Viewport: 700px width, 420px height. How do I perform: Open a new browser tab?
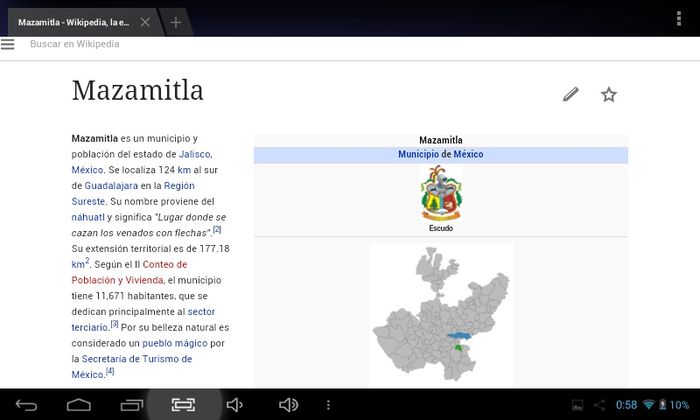pyautogui.click(x=176, y=22)
